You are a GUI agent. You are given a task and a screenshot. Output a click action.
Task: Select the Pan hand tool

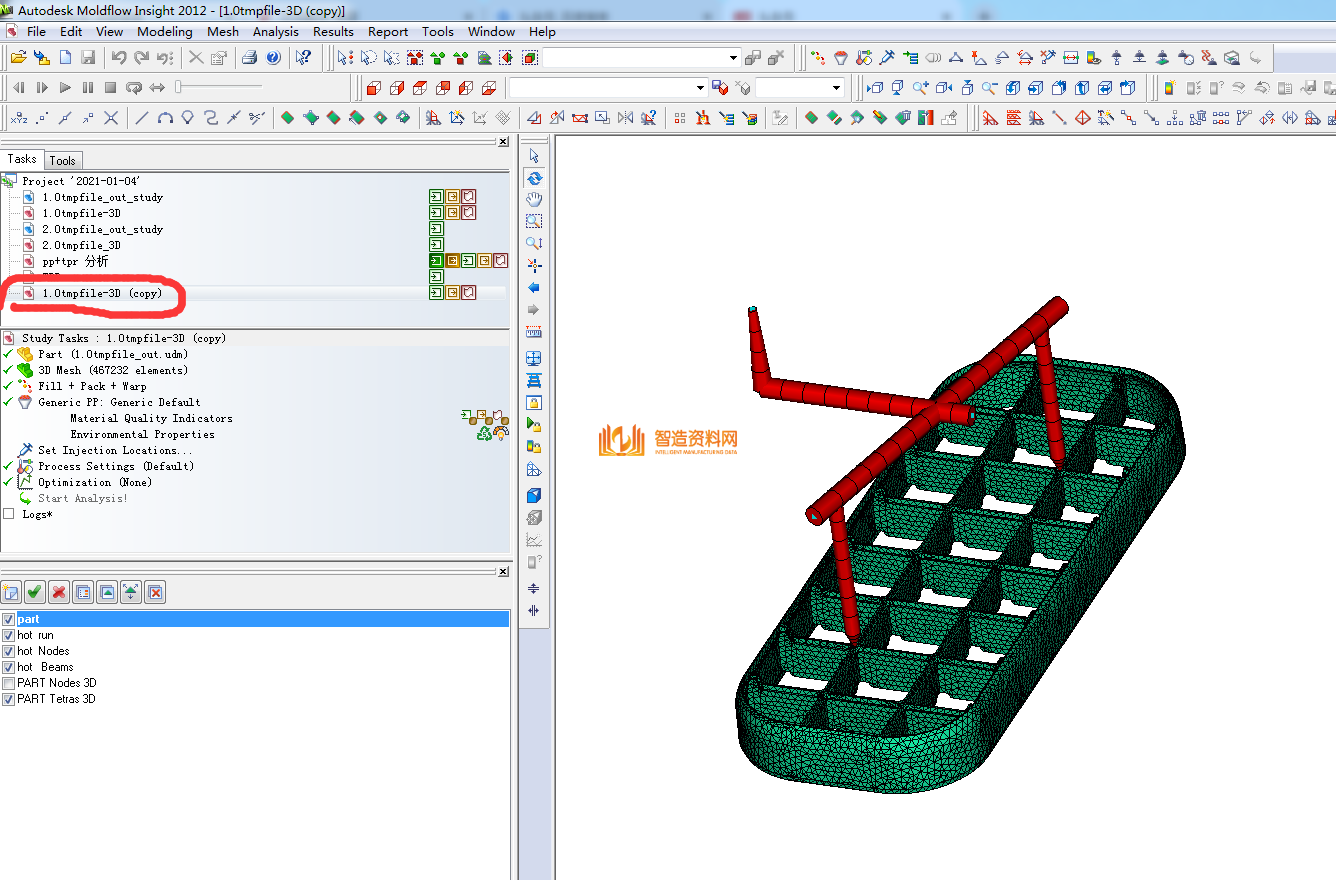(x=534, y=200)
